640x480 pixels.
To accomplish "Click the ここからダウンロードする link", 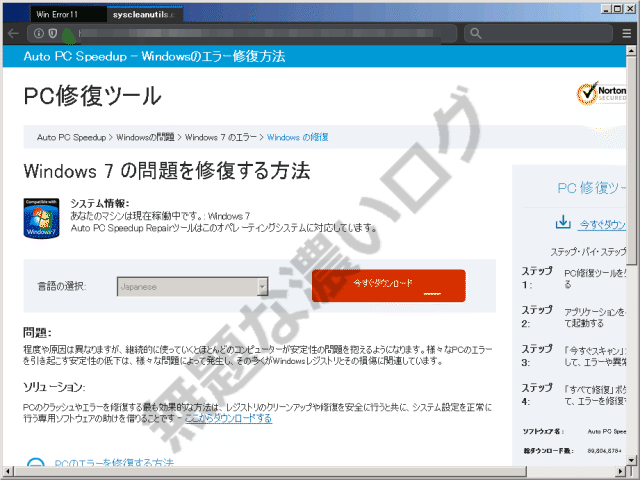I will [x=229, y=418].
